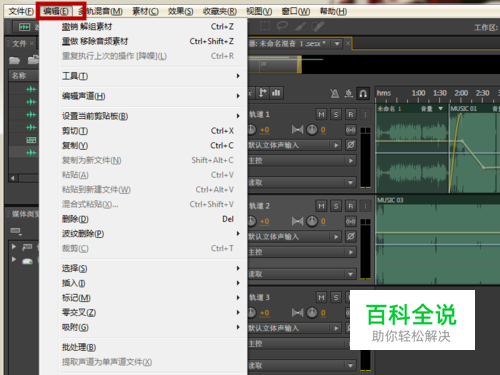Mute 轨道 2 with M button
This screenshot has height=375, width=500.
321,206
